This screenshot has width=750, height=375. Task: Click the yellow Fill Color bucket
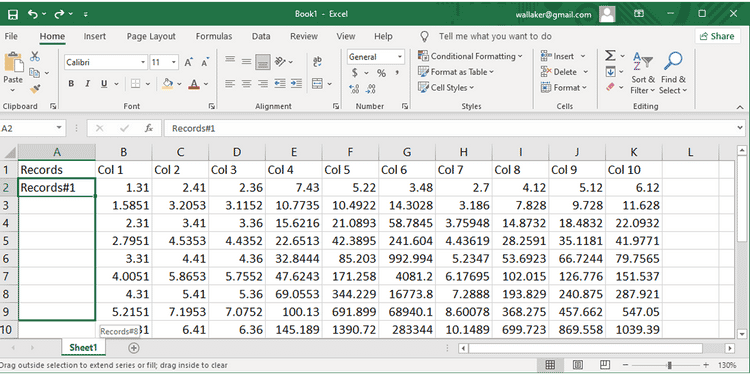[167, 84]
